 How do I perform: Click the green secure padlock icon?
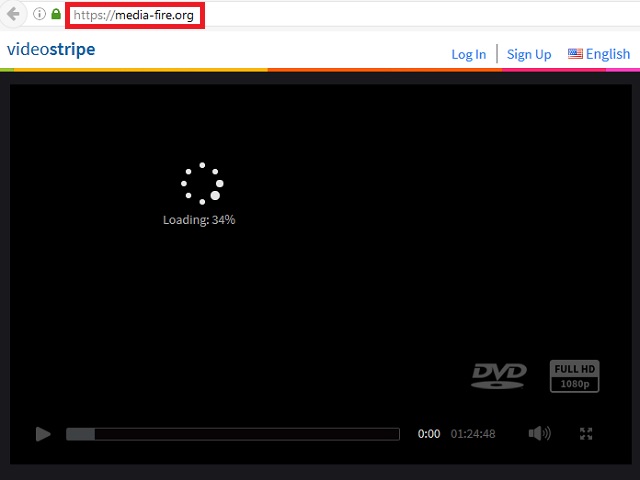point(56,14)
